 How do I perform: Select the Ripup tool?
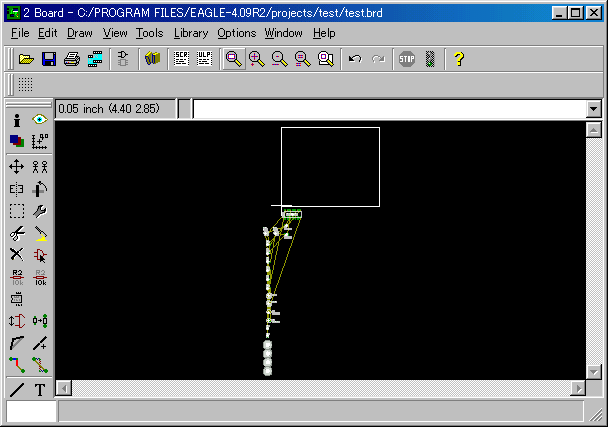click(40, 365)
